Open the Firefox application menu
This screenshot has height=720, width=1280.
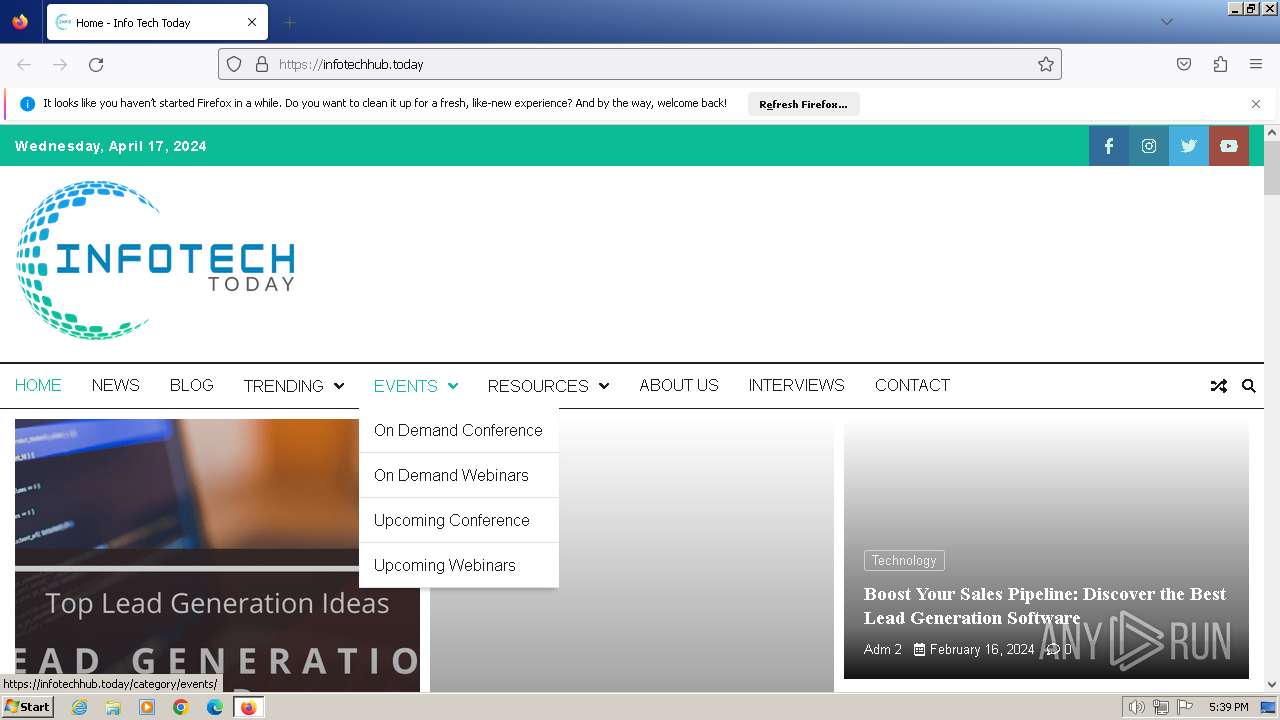(x=1256, y=64)
